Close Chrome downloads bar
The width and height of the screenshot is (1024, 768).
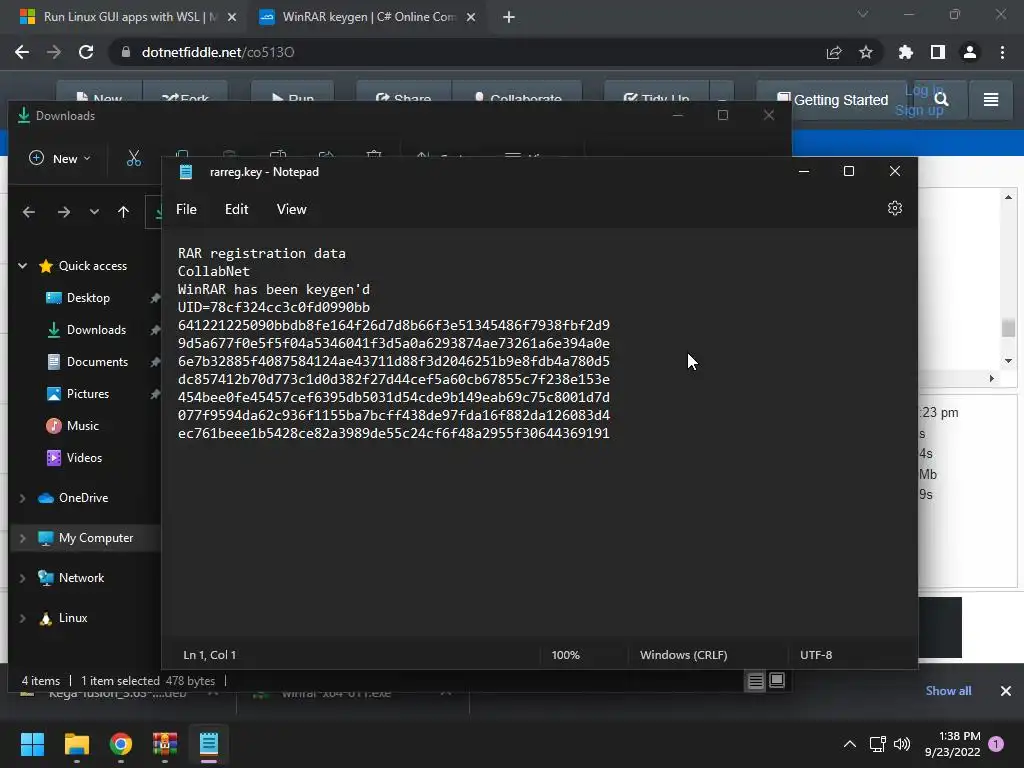click(x=1006, y=691)
